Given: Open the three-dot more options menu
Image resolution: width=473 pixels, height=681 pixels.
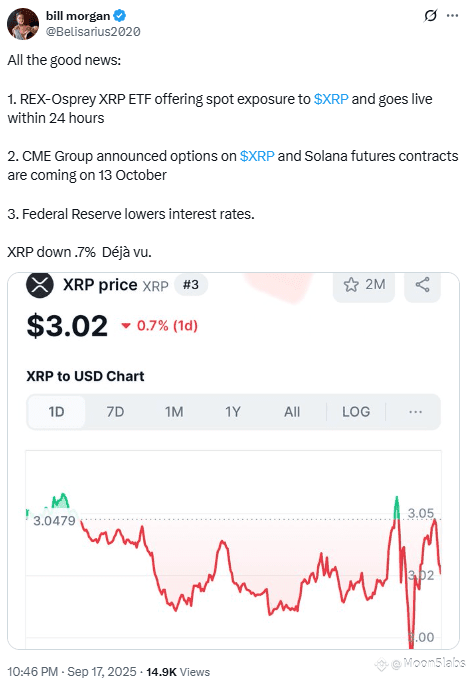Looking at the screenshot, I should coord(453,16).
